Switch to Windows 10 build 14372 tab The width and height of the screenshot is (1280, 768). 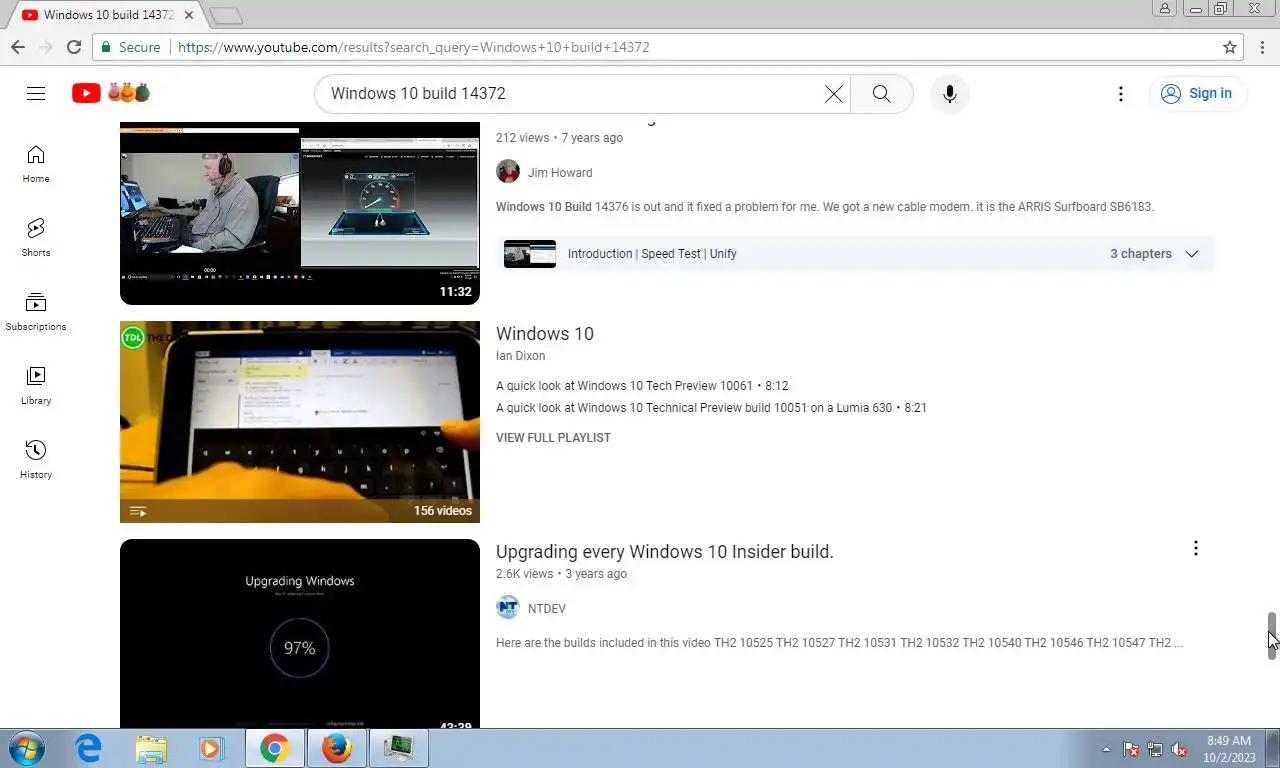coord(109,15)
